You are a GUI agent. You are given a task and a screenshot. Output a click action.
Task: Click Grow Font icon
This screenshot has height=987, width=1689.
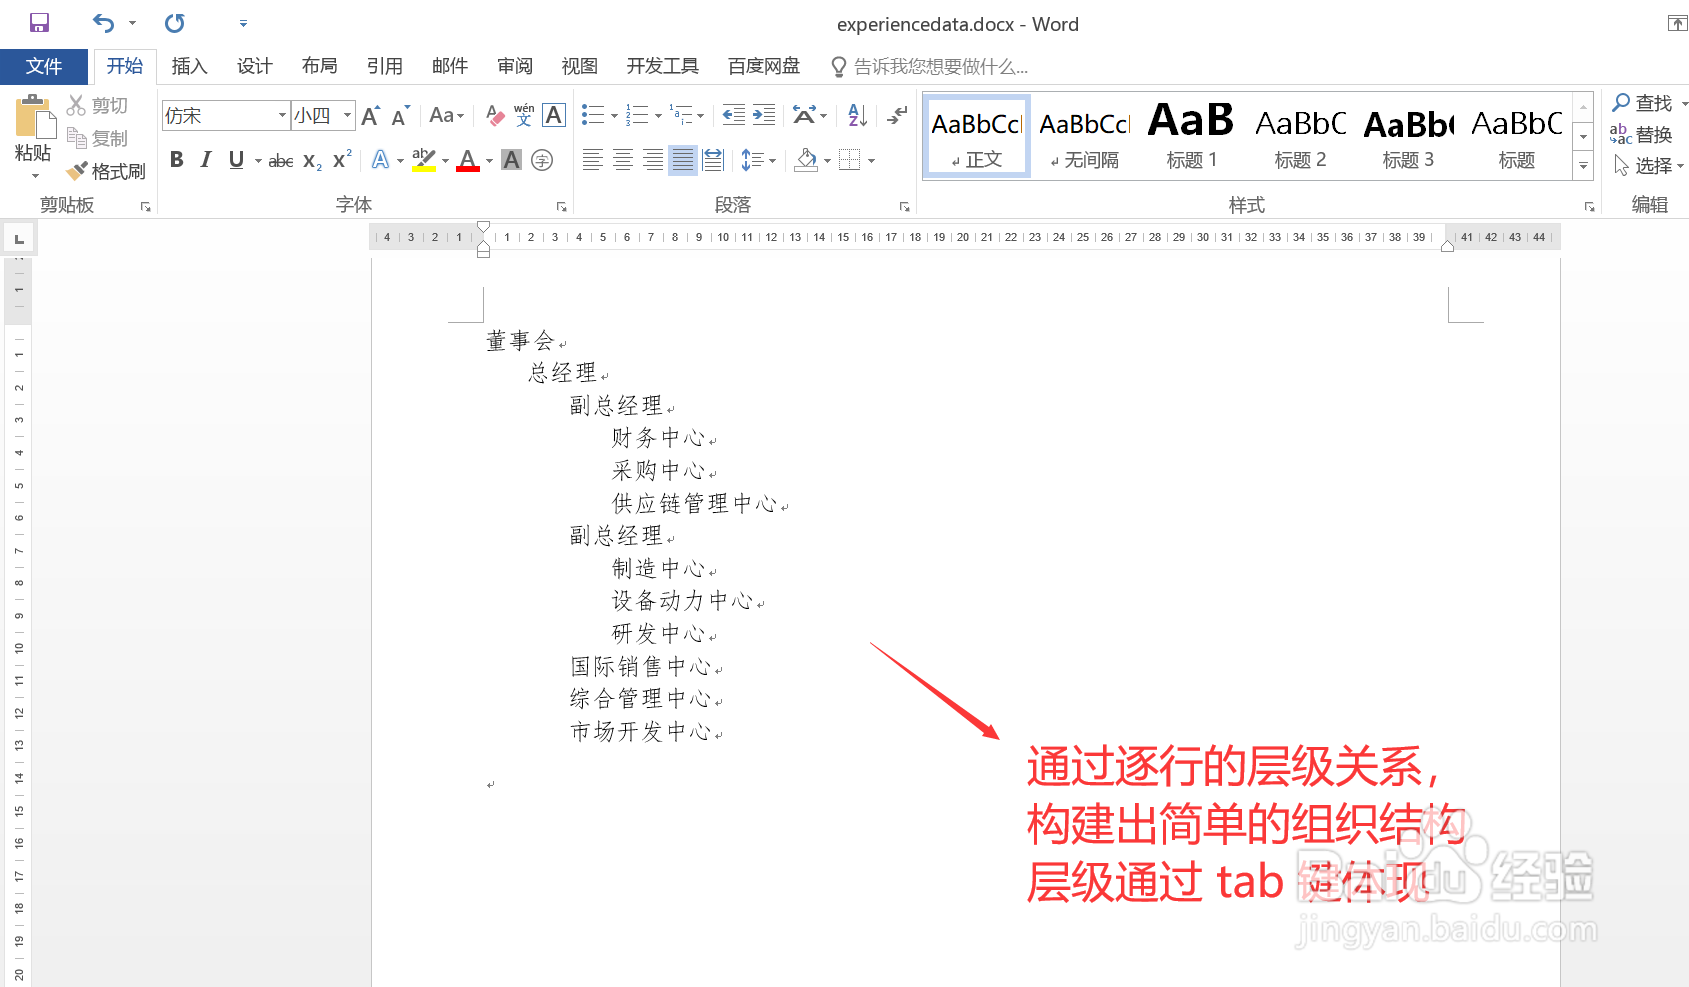(x=371, y=116)
